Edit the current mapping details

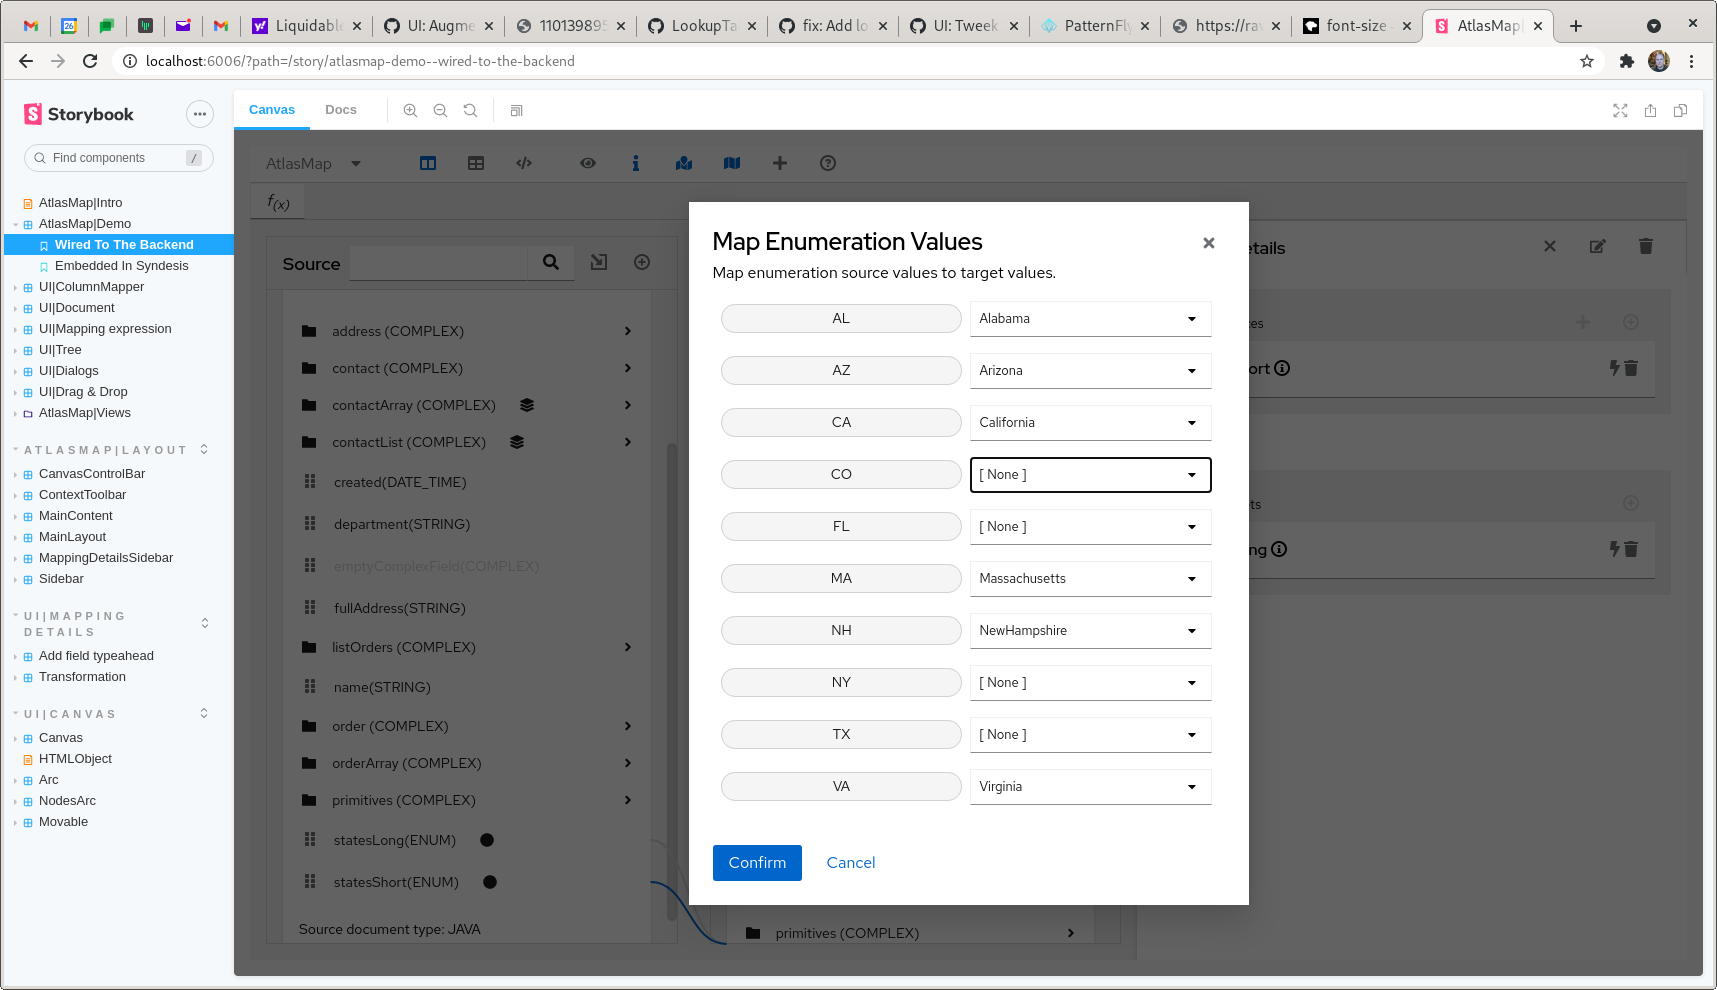point(1597,246)
